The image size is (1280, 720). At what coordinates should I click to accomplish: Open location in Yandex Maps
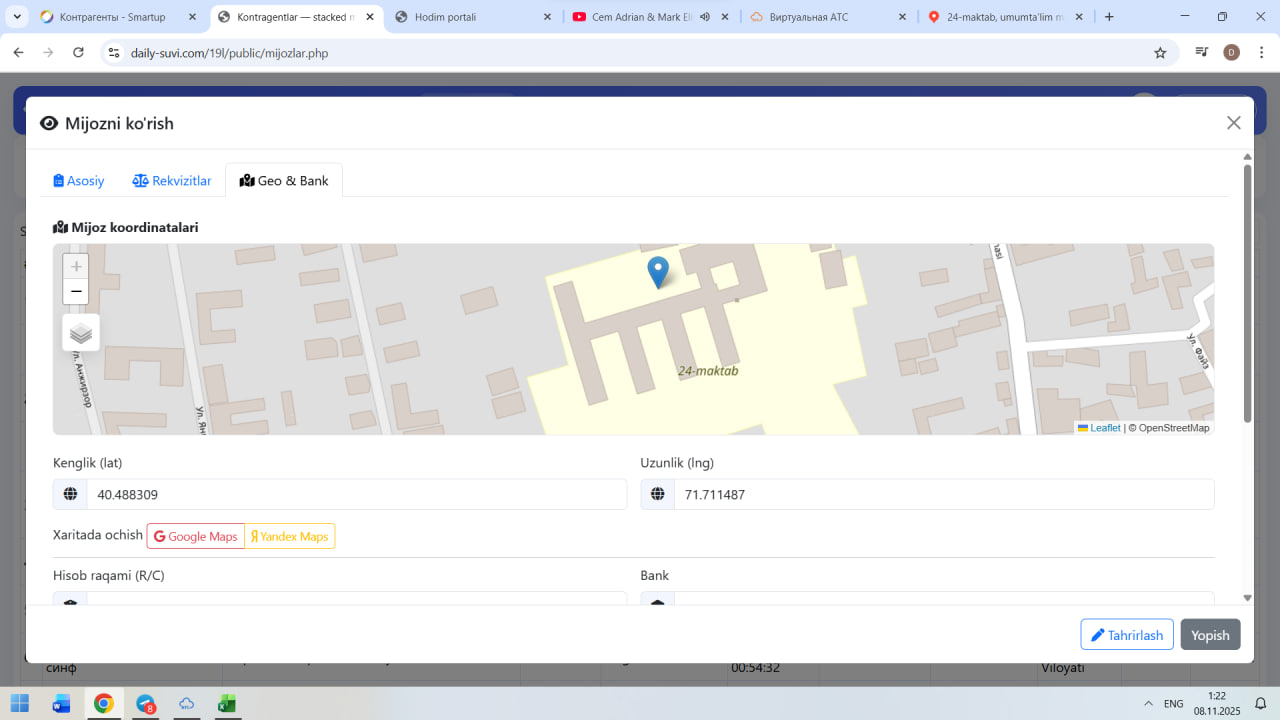click(290, 537)
